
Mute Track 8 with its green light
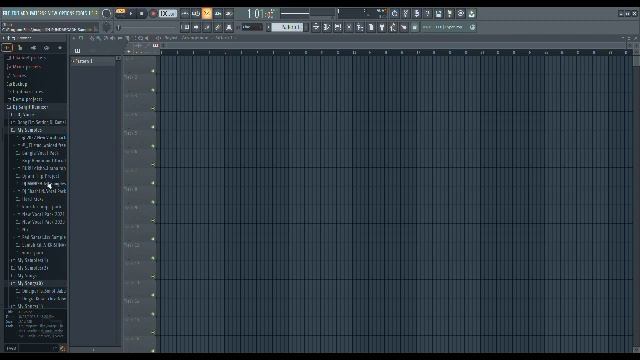point(153,202)
